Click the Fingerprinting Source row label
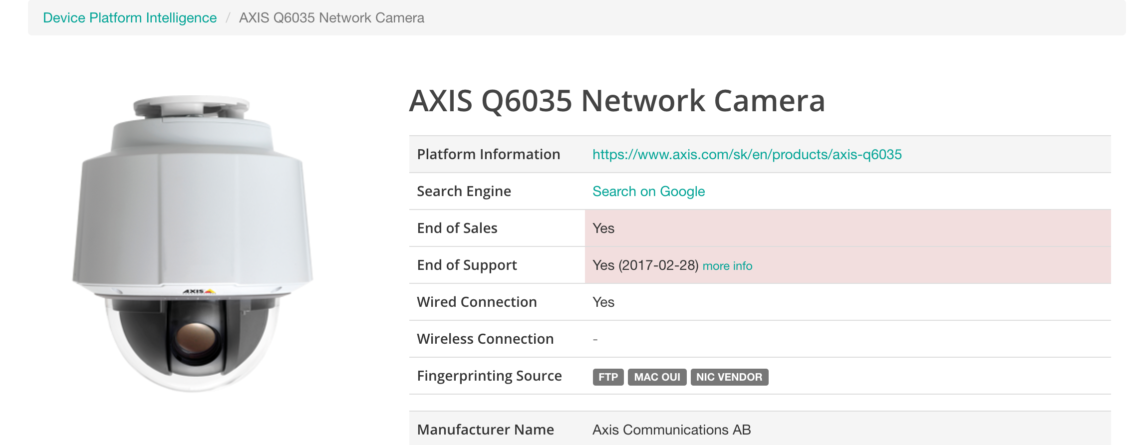Image resolution: width=1140 pixels, height=445 pixels. 489,376
